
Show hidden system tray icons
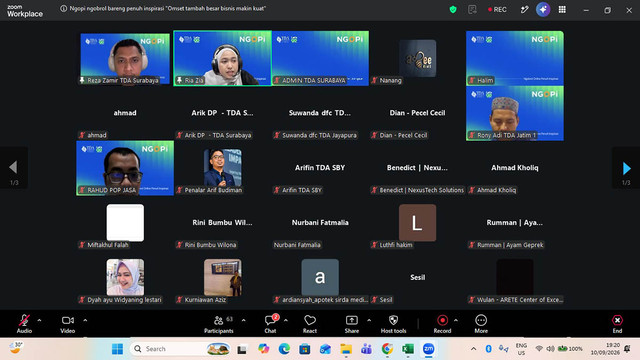point(473,349)
